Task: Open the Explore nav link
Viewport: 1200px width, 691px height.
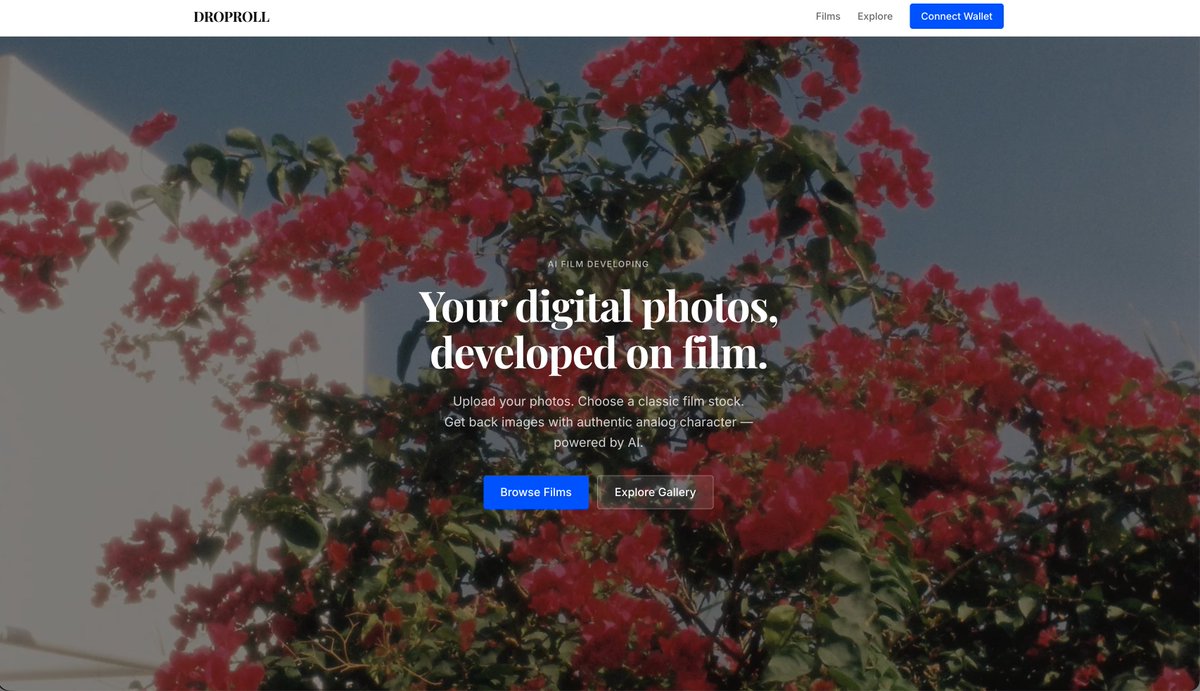Action: click(875, 16)
